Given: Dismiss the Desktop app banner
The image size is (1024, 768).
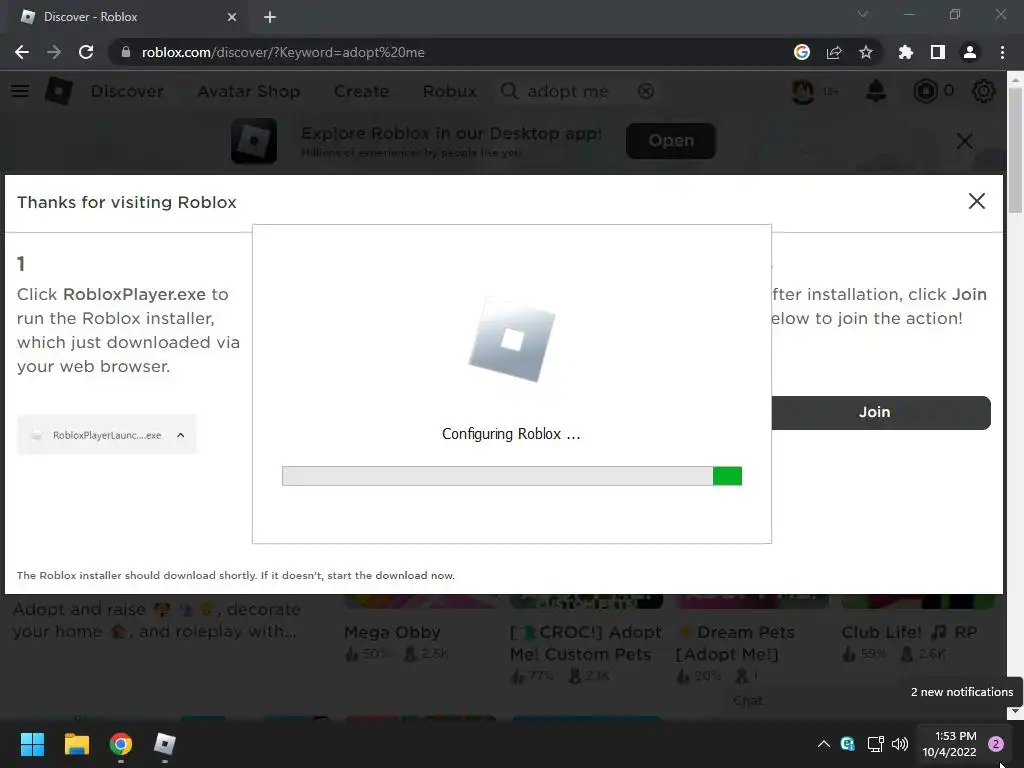Looking at the screenshot, I should point(965,140).
